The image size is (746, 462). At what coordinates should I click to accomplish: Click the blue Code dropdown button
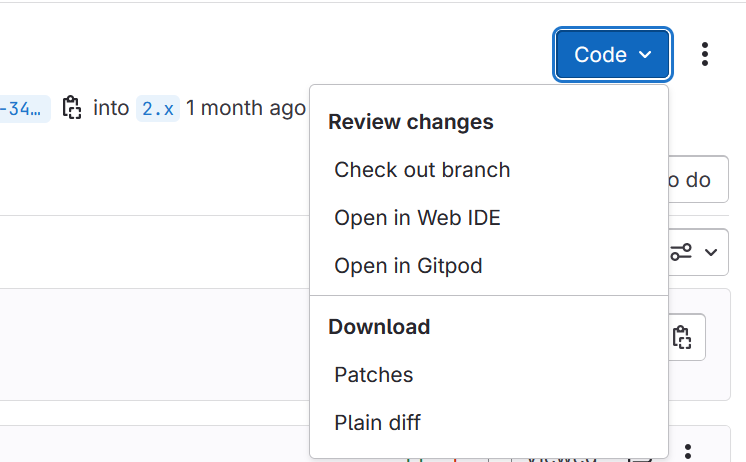tap(612, 55)
